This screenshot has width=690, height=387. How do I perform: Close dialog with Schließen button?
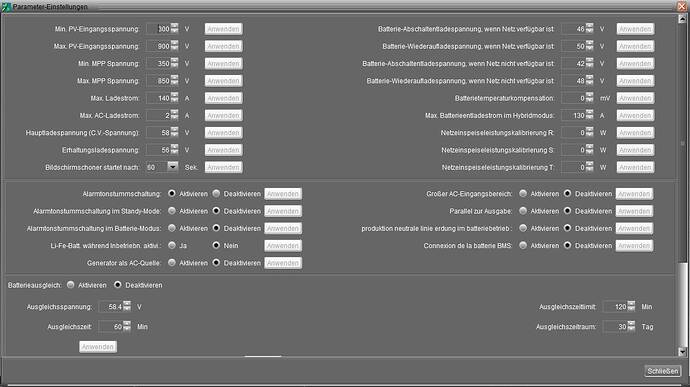coord(663,371)
